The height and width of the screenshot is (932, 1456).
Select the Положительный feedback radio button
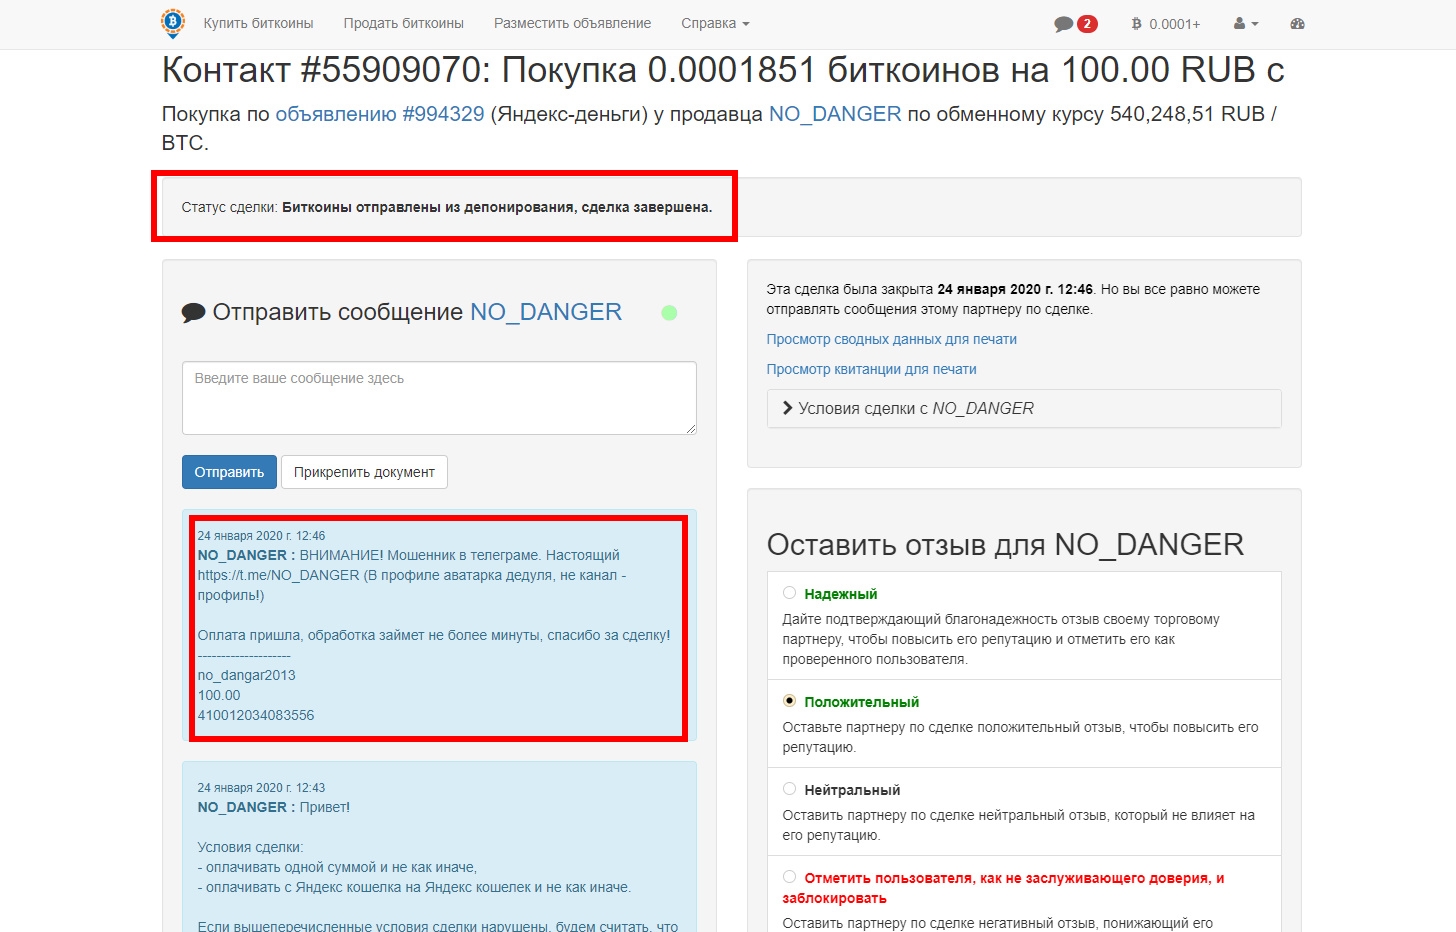789,701
